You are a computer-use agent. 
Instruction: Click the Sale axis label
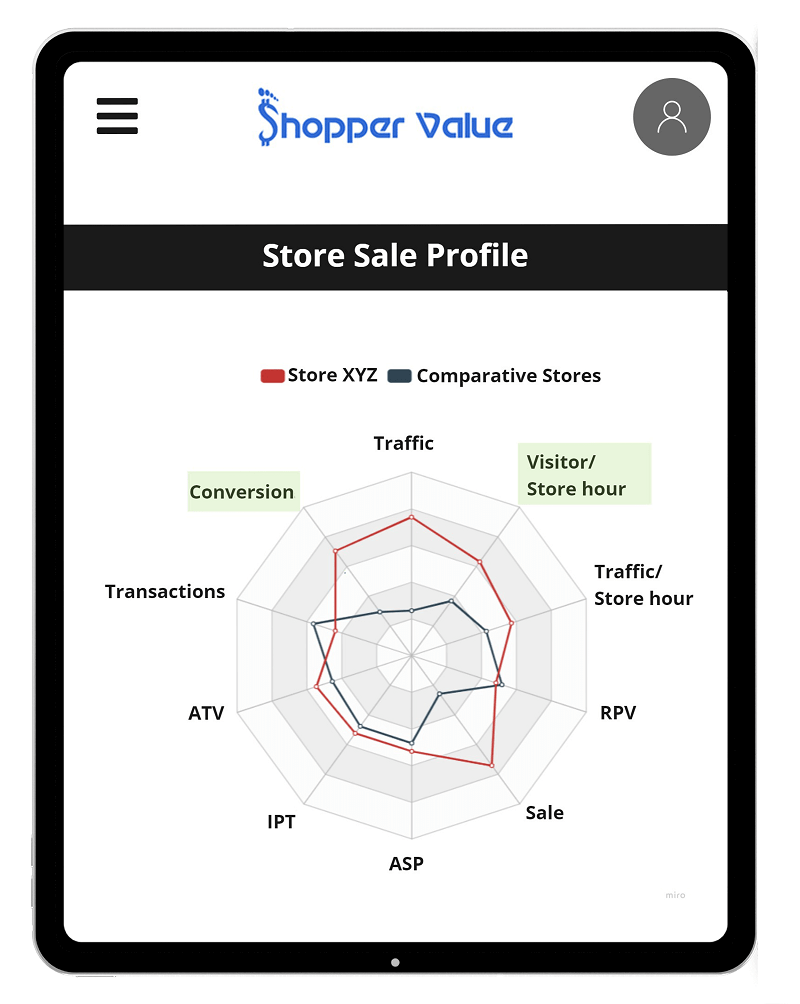point(544,813)
